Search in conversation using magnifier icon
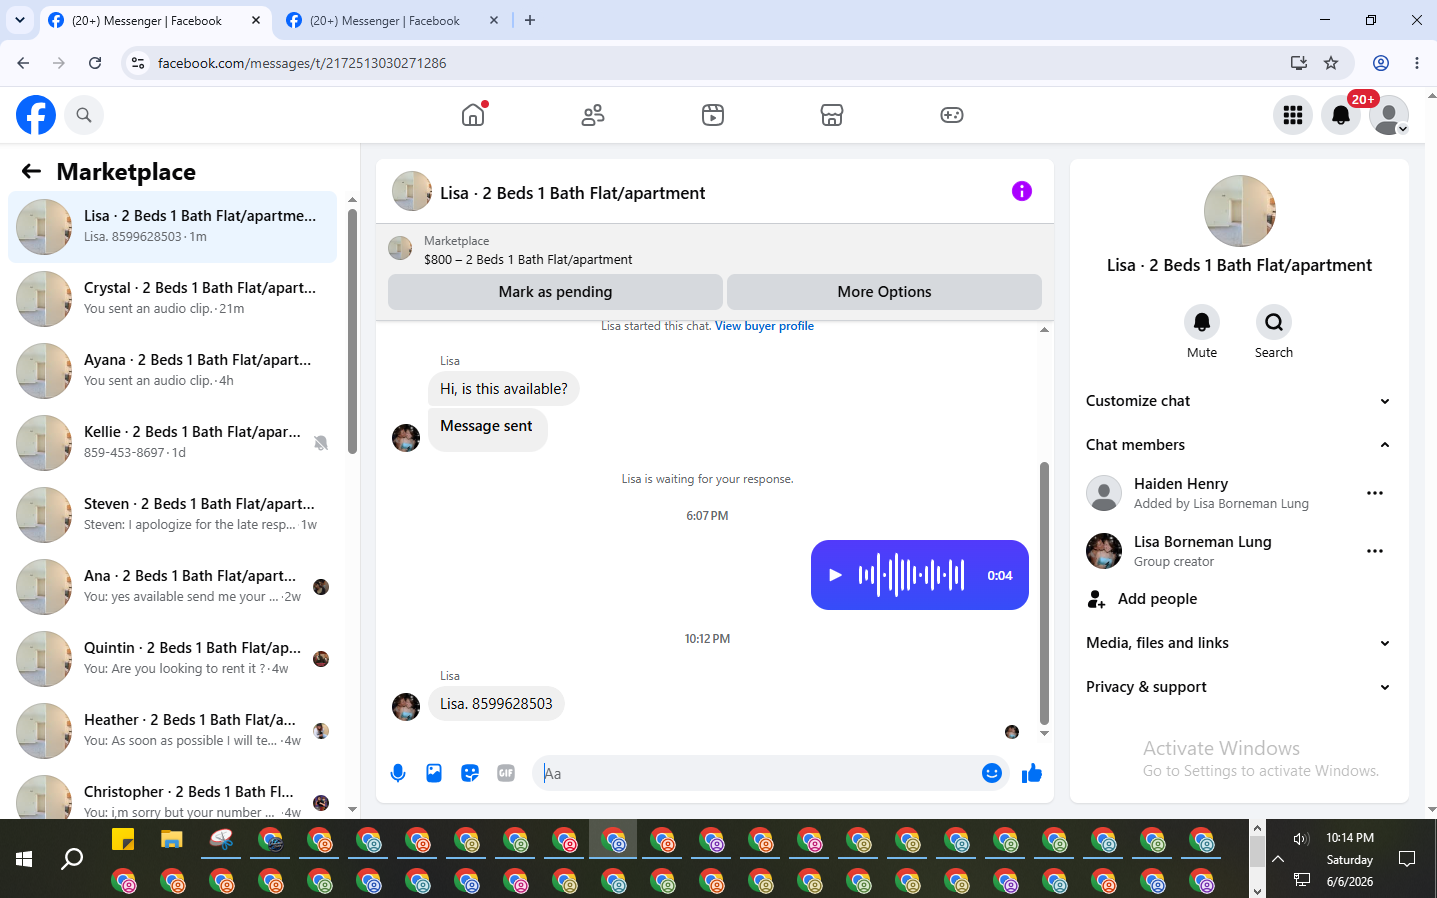The image size is (1437, 898). point(1274,322)
